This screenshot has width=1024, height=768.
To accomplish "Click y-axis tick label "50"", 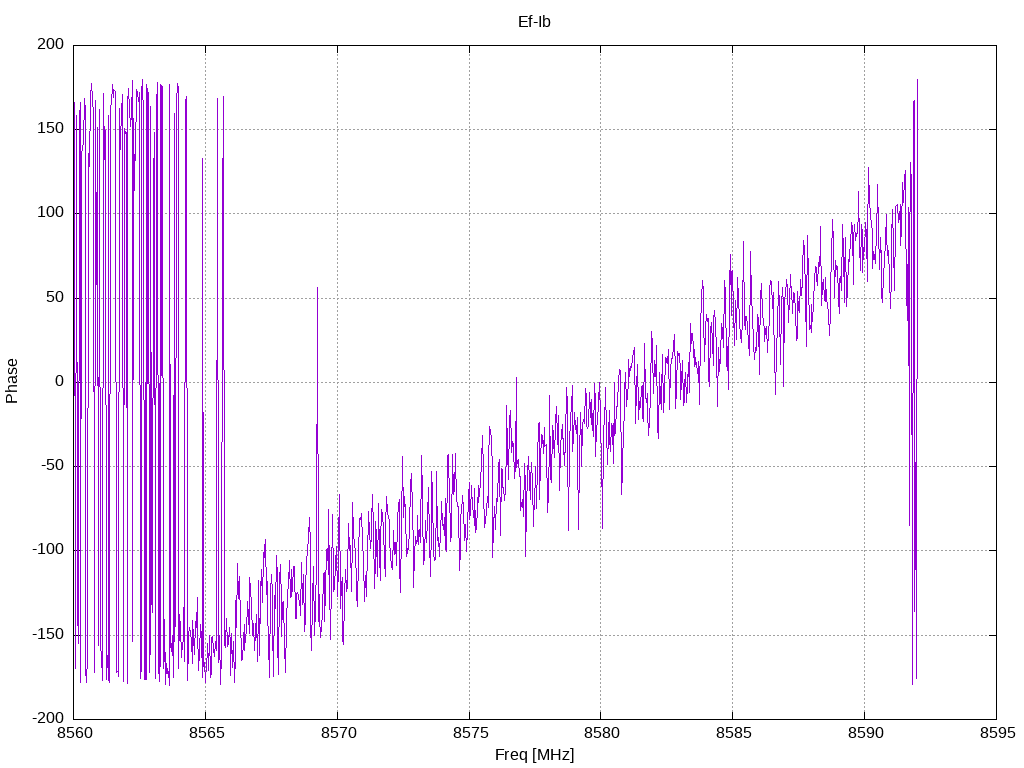I will pos(56,297).
